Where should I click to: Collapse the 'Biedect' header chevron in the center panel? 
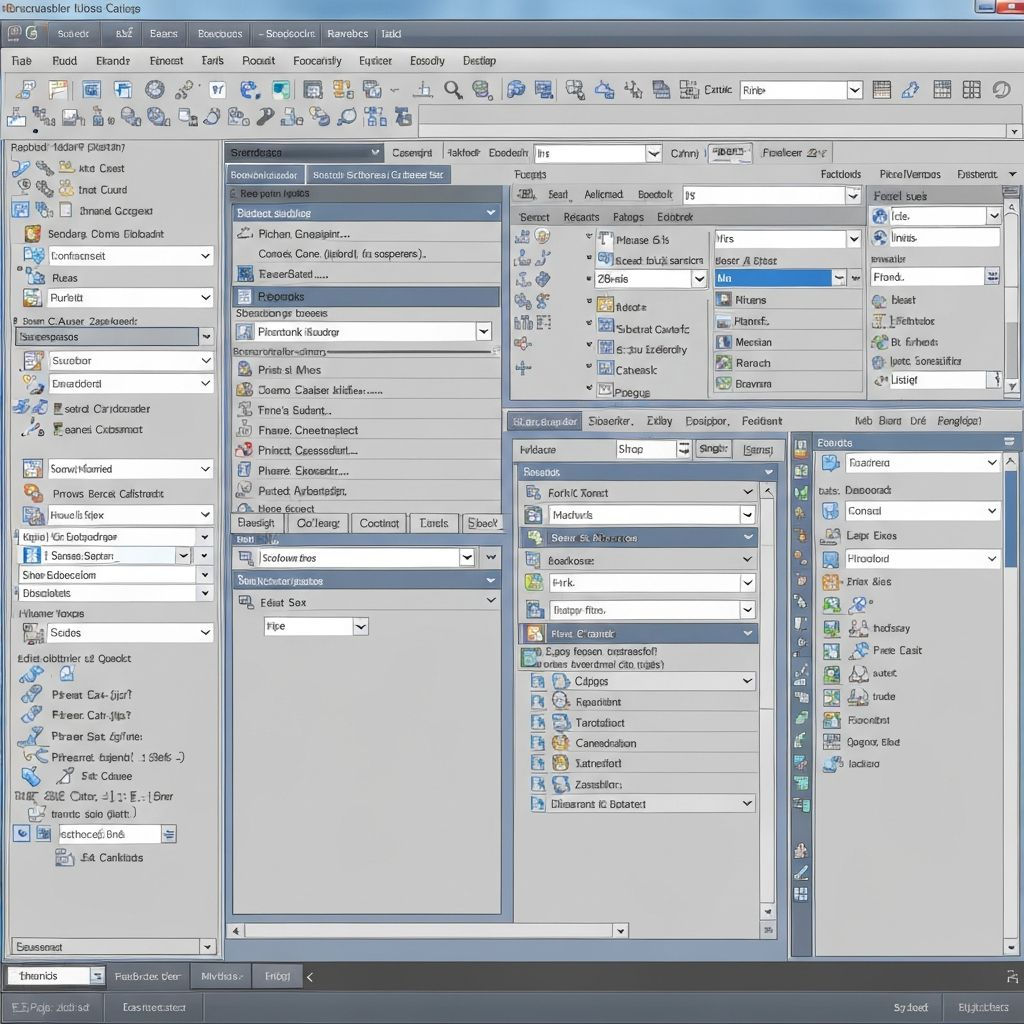(x=490, y=212)
